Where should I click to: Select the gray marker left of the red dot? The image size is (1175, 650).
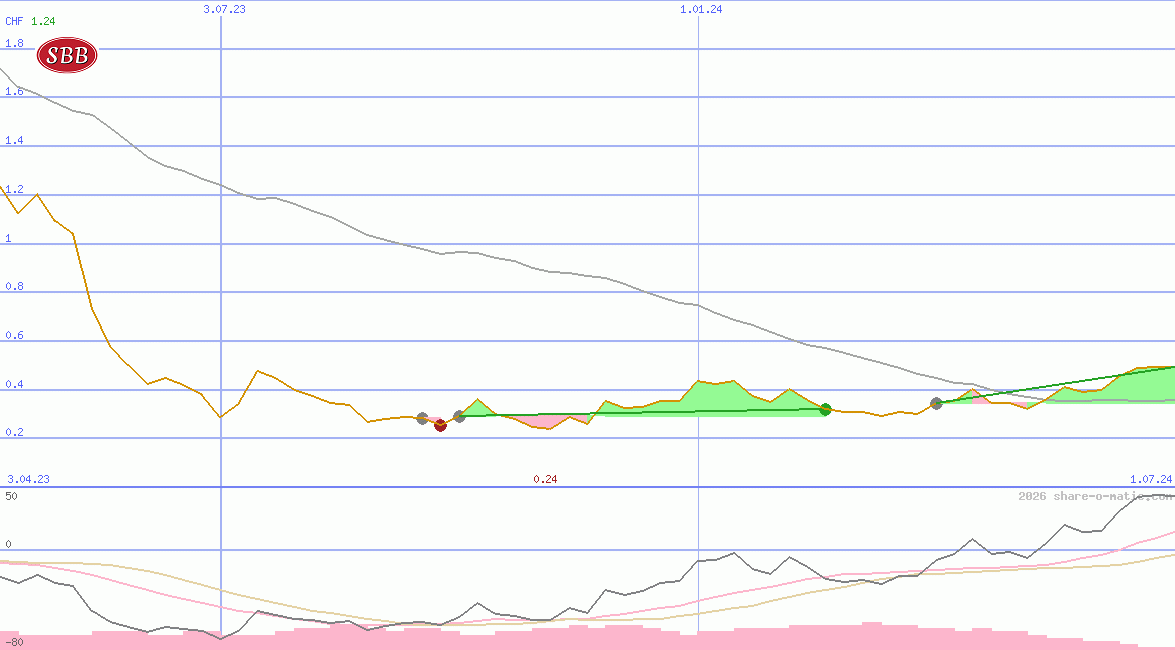[422, 418]
